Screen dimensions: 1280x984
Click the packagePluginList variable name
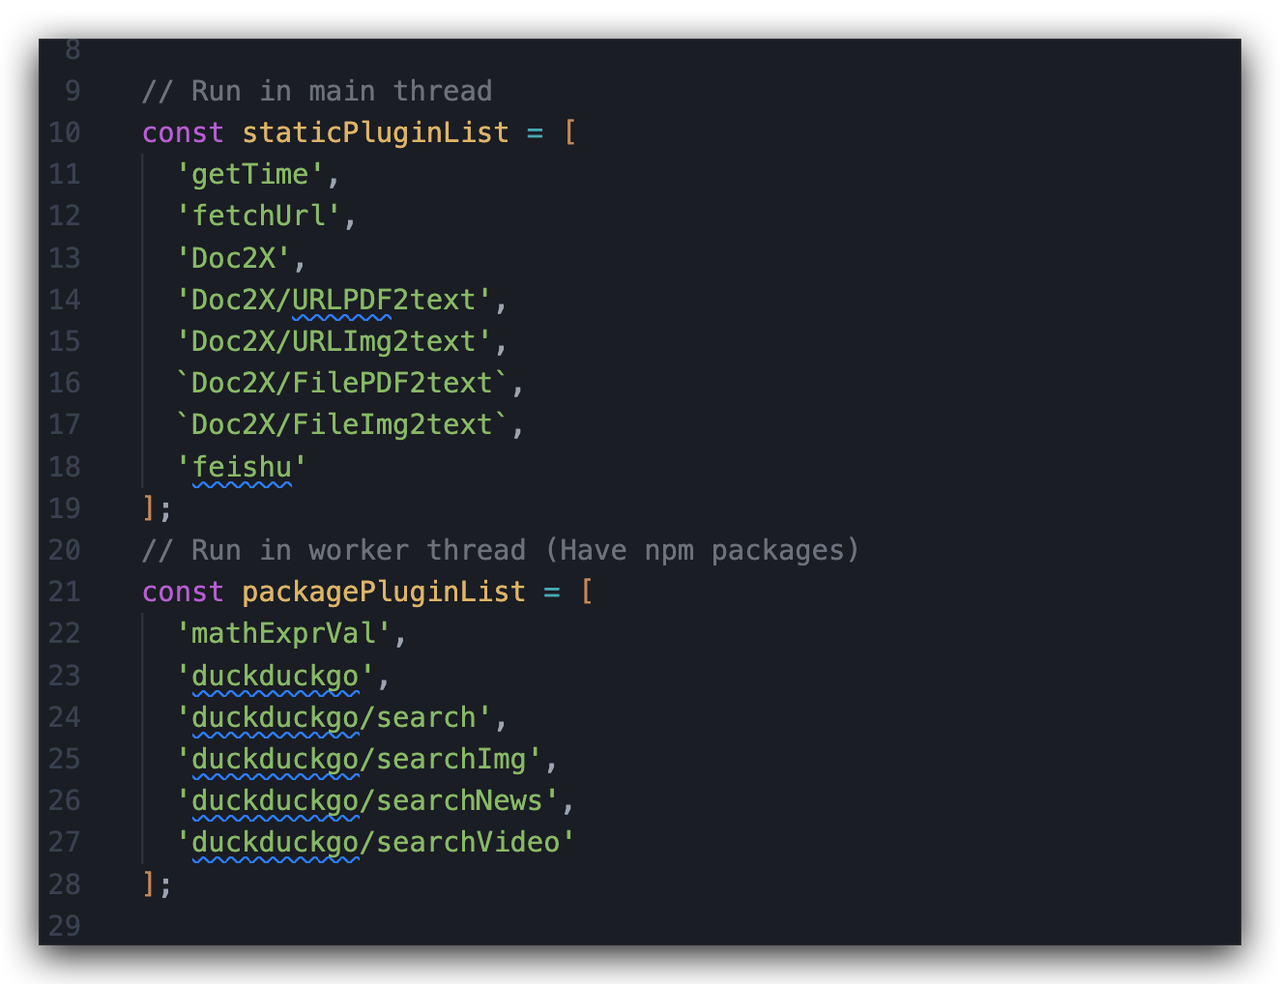coord(383,592)
